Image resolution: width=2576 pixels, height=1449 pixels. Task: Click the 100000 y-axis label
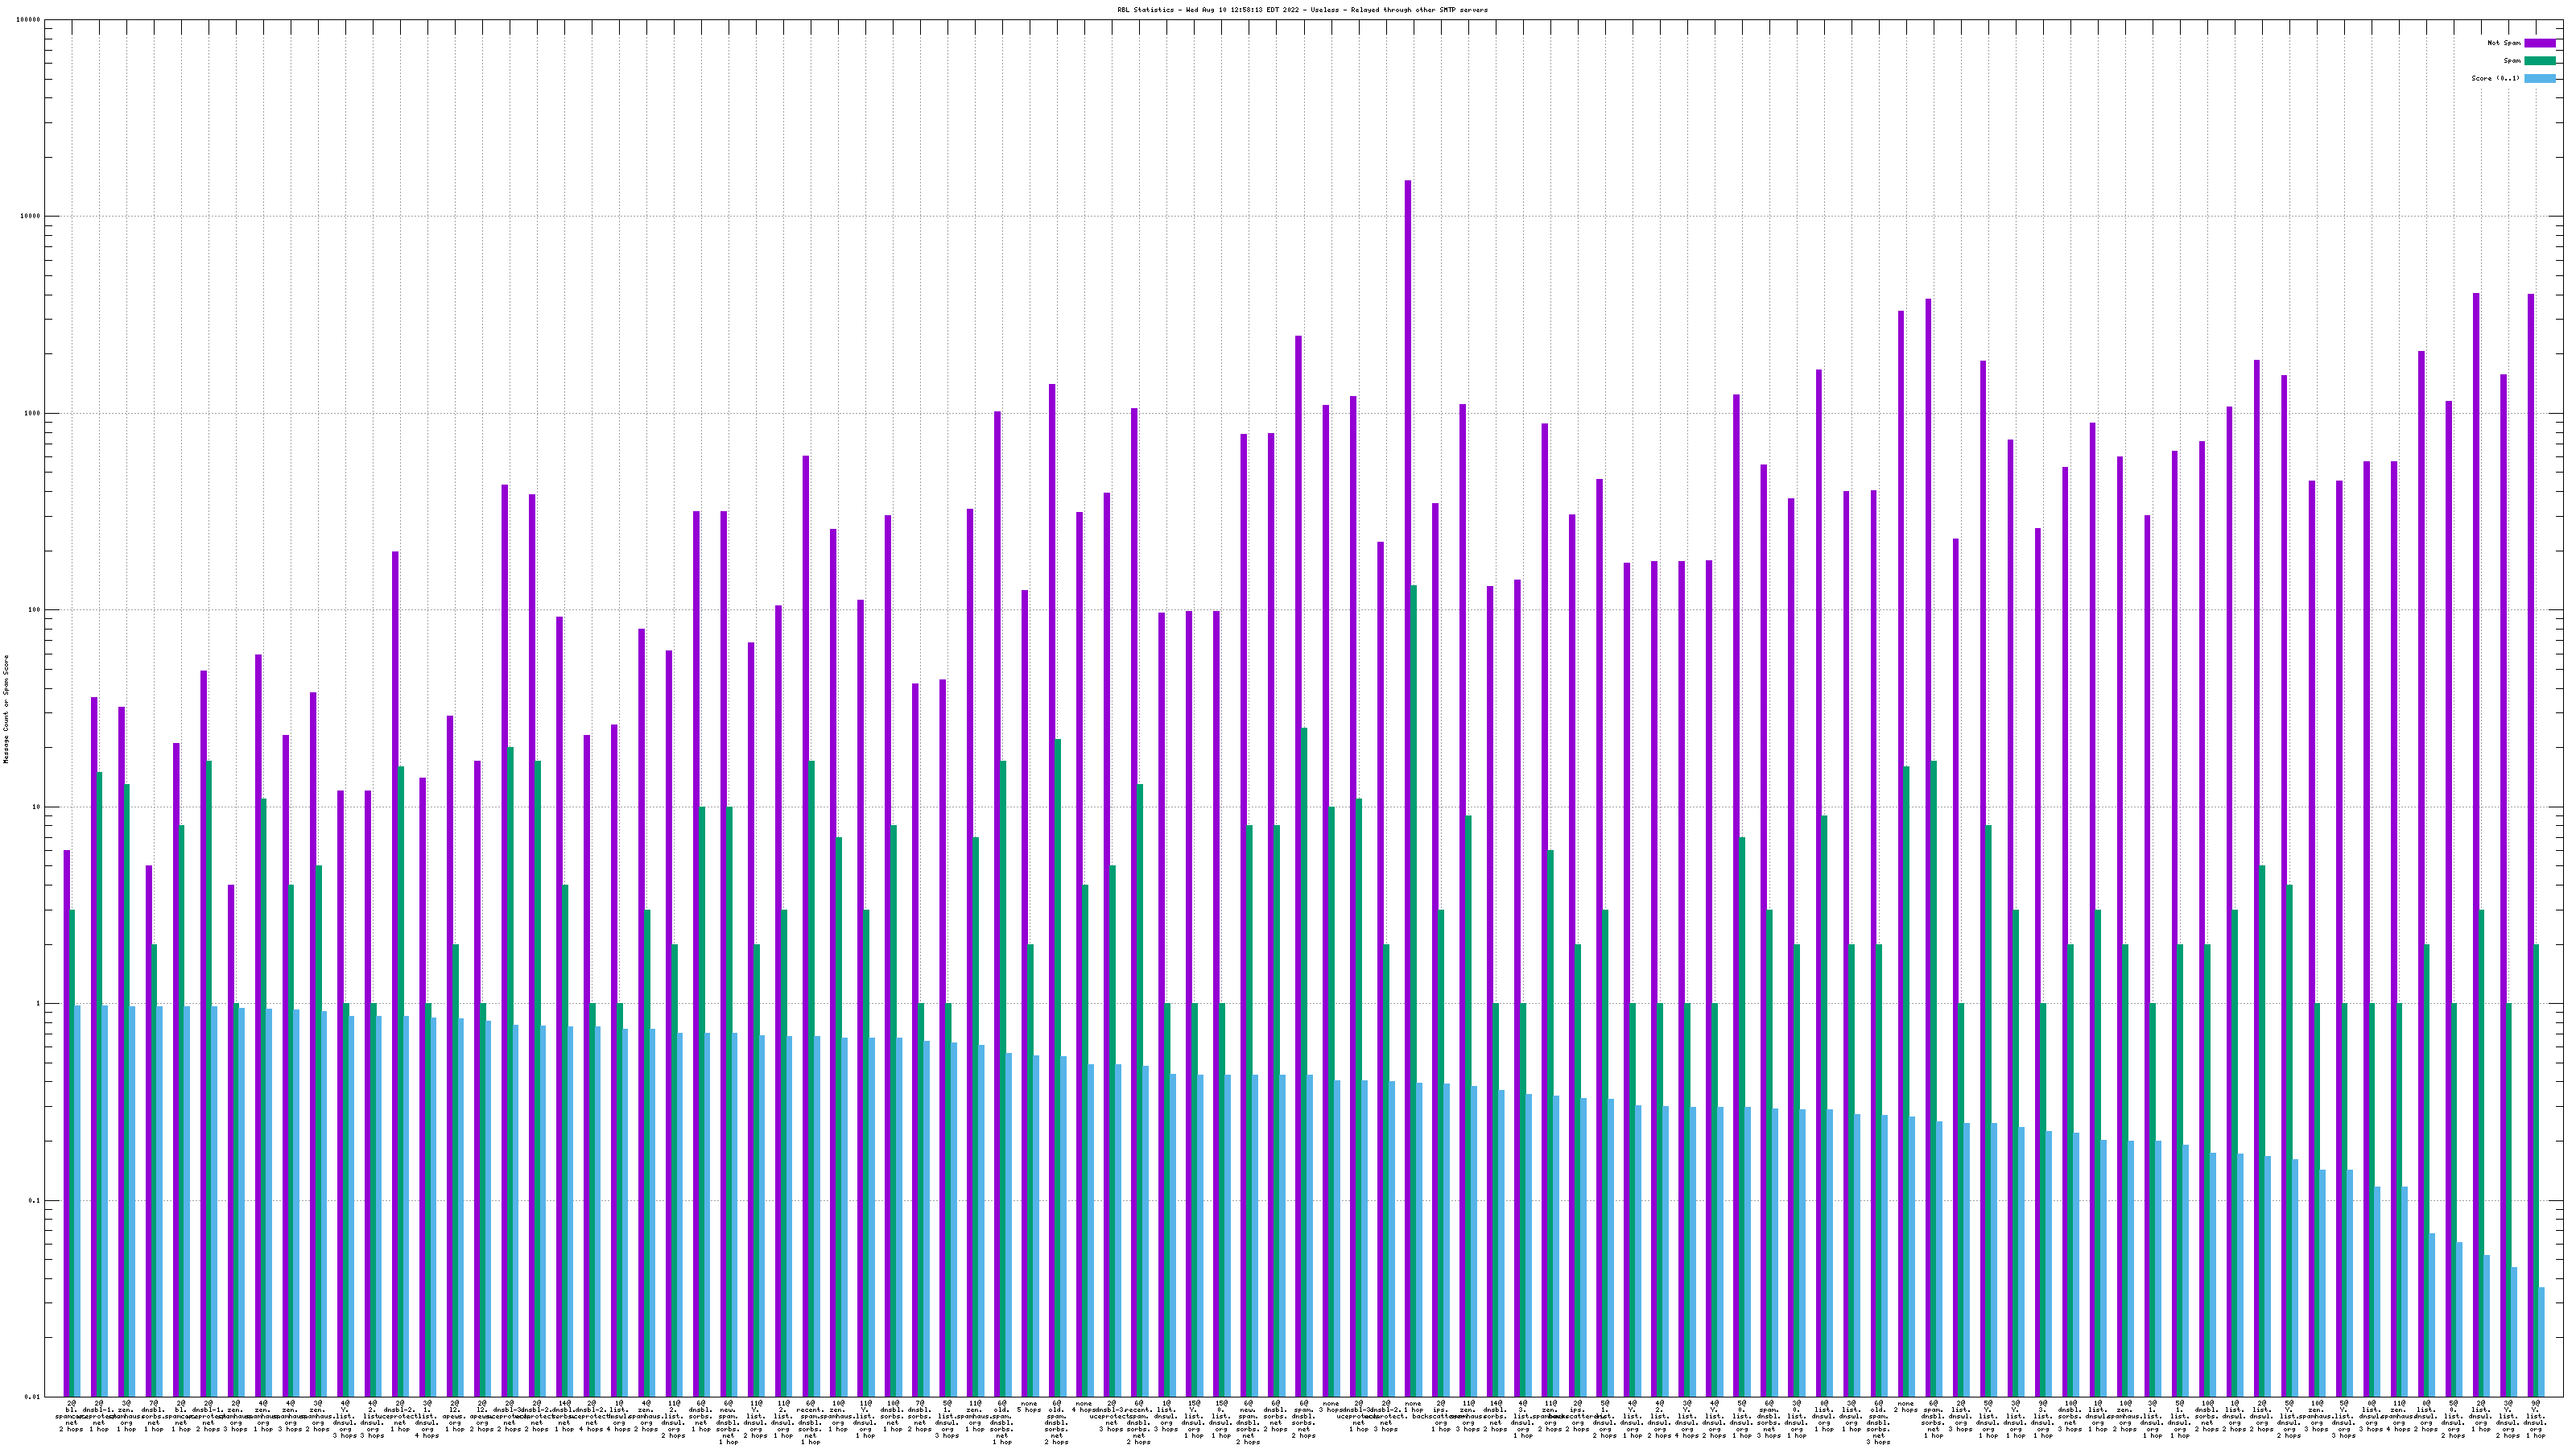click(29, 20)
